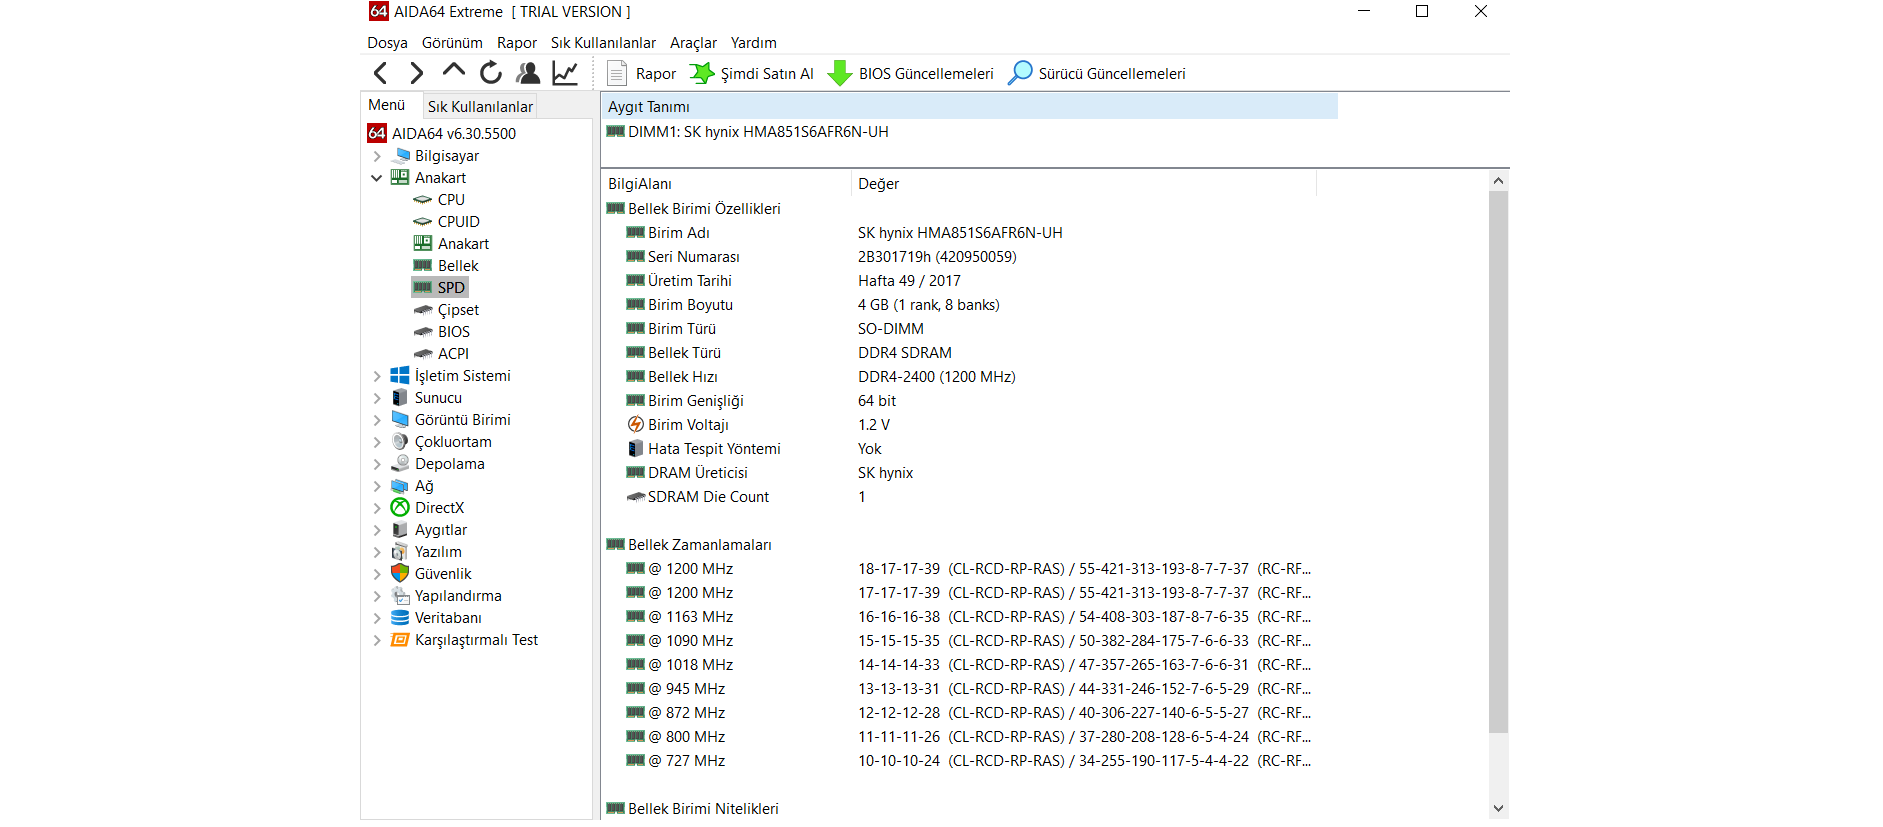1883x827 pixels.
Task: Select the ACPI icon in tree
Action: (x=423, y=354)
